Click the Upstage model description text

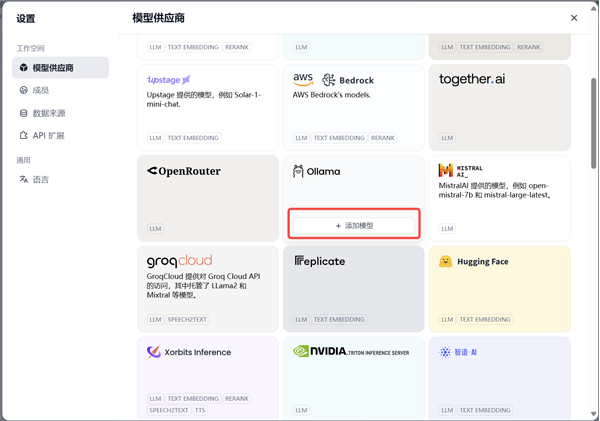pyautogui.click(x=204, y=99)
